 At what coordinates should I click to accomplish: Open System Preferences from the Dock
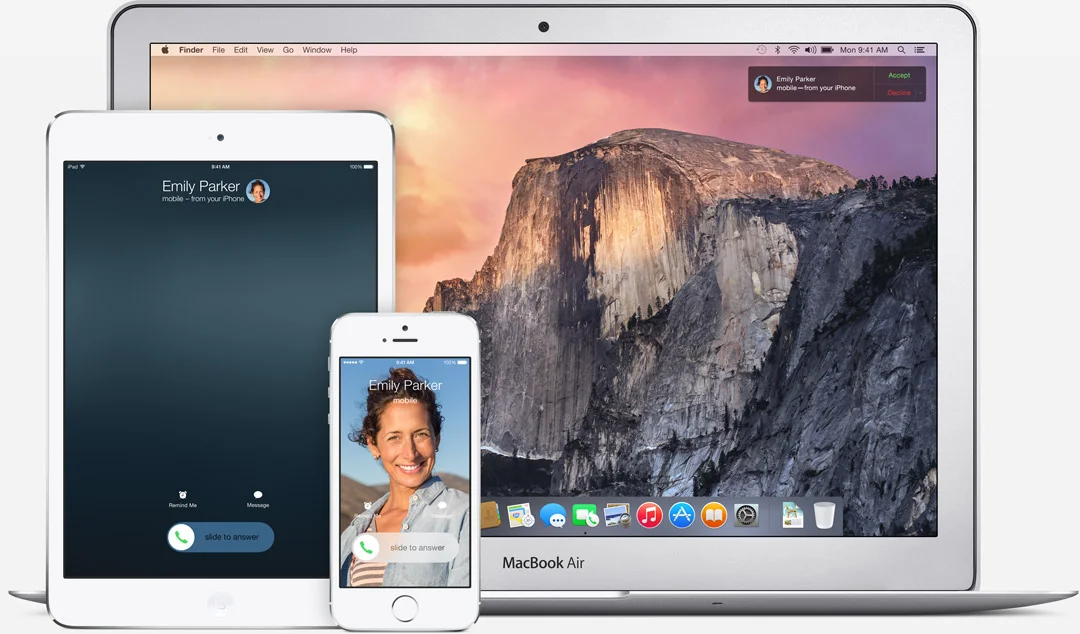point(746,515)
